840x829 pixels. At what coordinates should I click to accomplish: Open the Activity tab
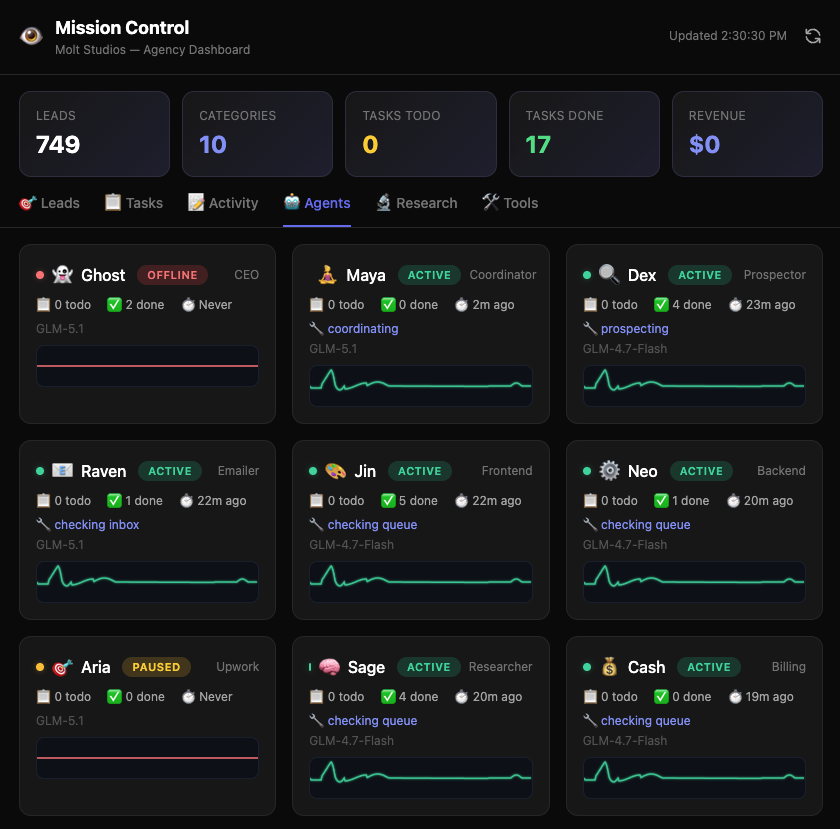(223, 203)
